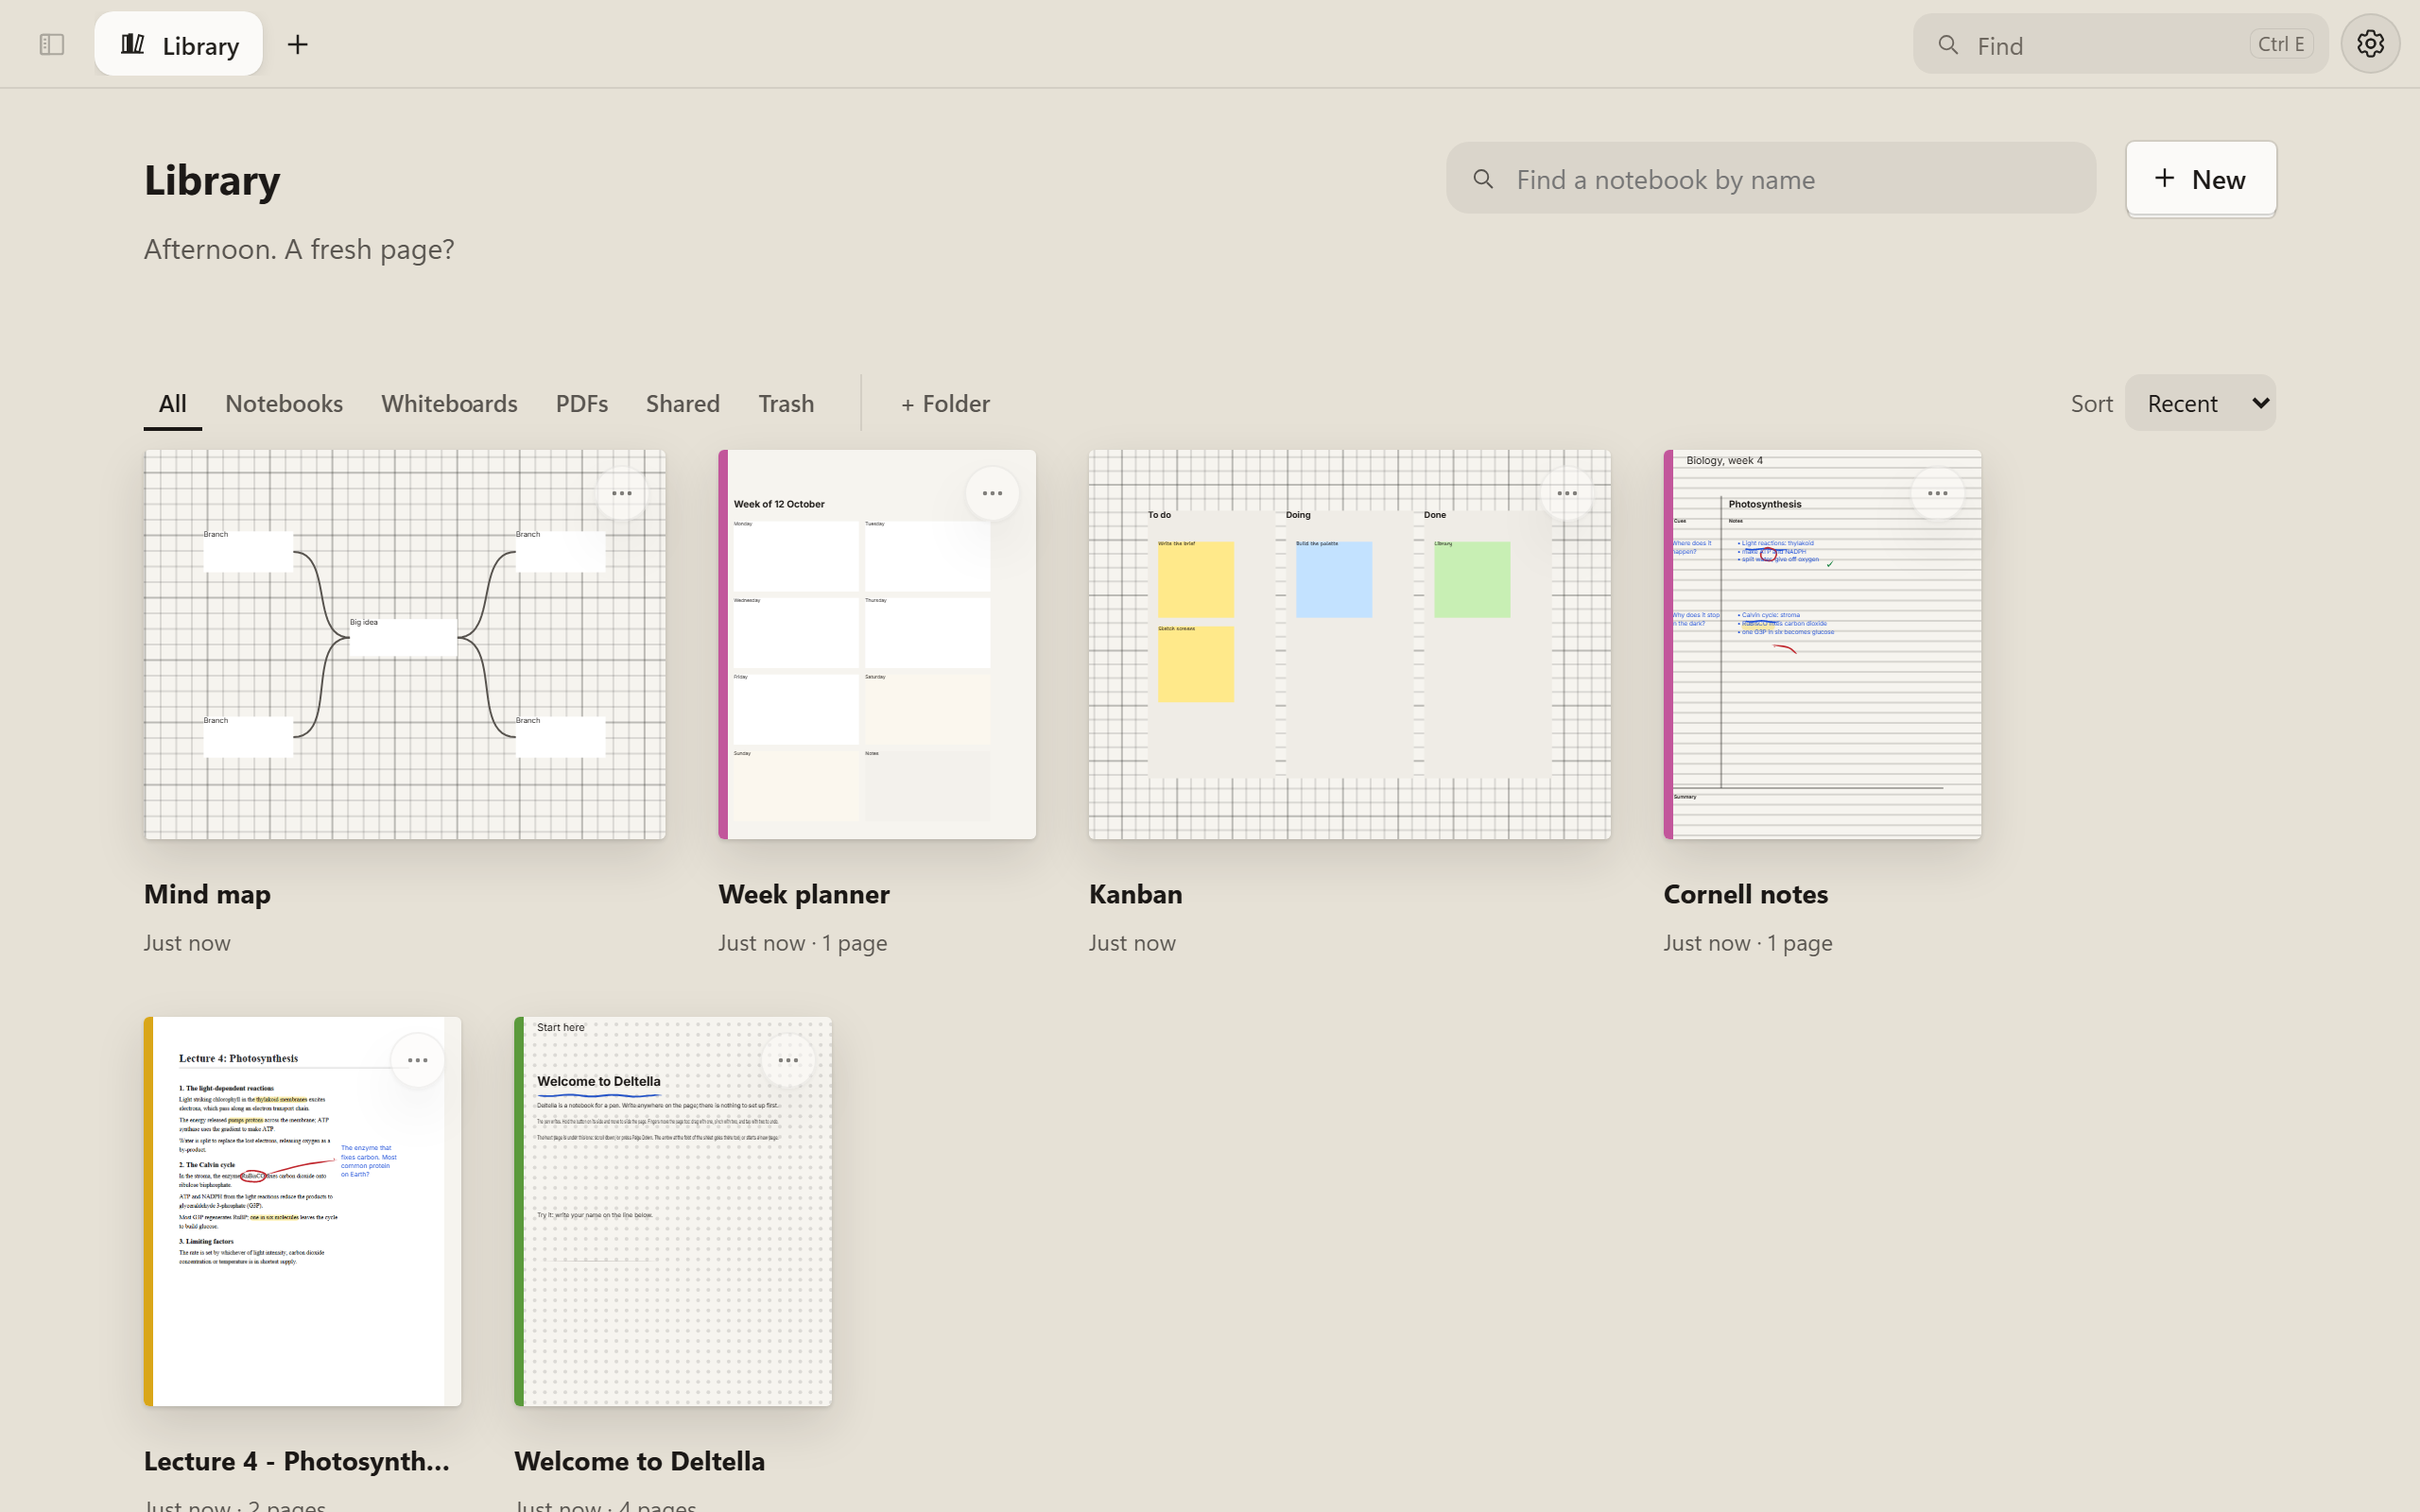Click the Lecture 4 - Photosynth... title
This screenshot has width=2420, height=1512.
click(x=297, y=1461)
